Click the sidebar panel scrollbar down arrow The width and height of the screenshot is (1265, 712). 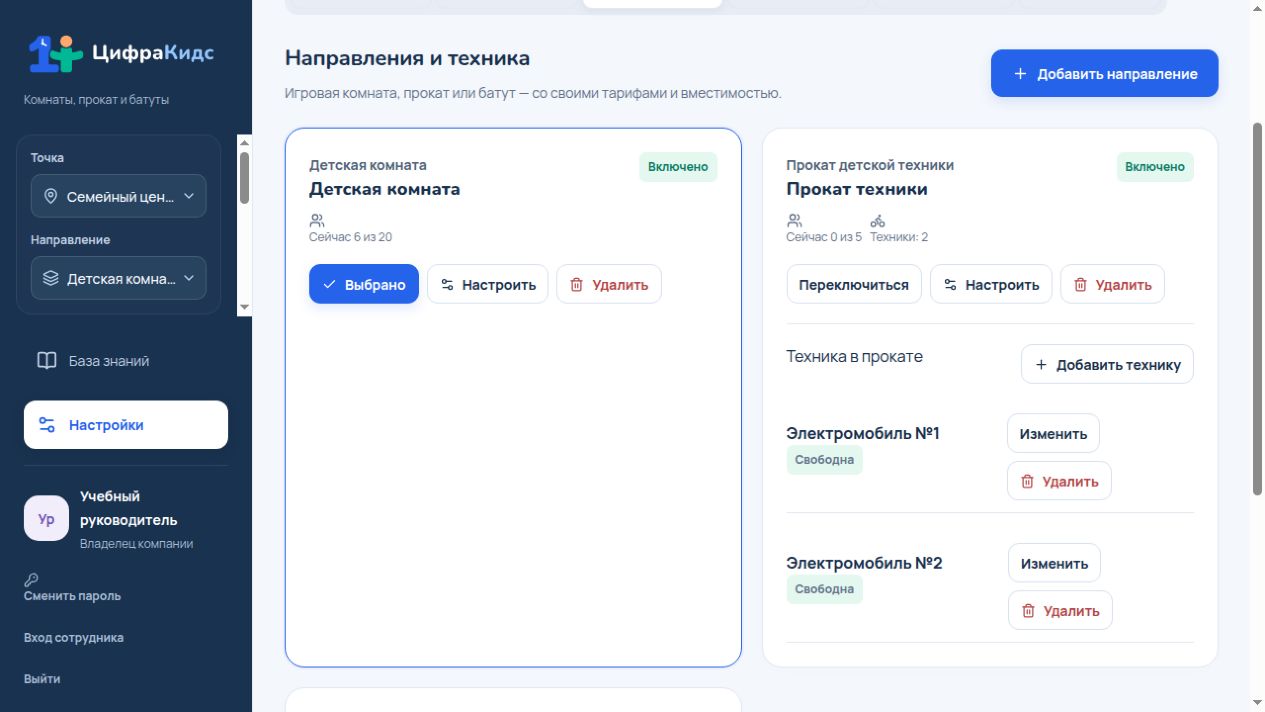[244, 308]
